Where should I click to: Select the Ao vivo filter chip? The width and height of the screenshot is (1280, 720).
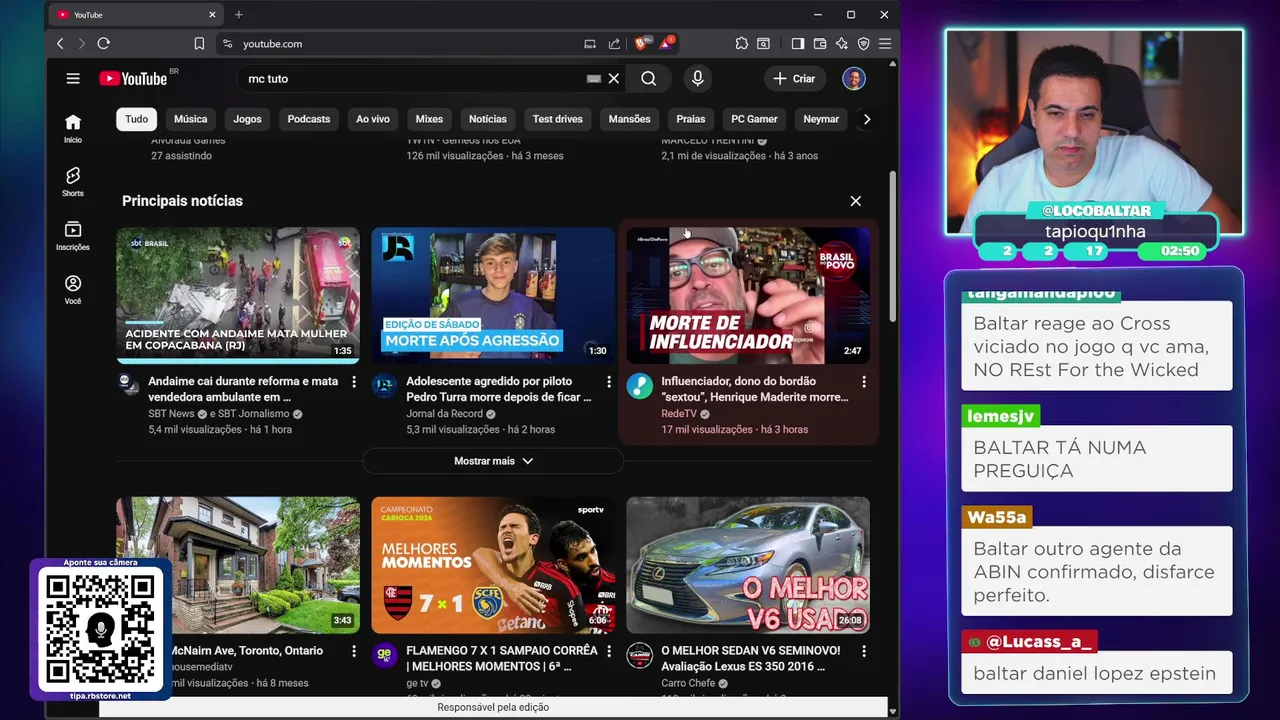[x=373, y=119]
